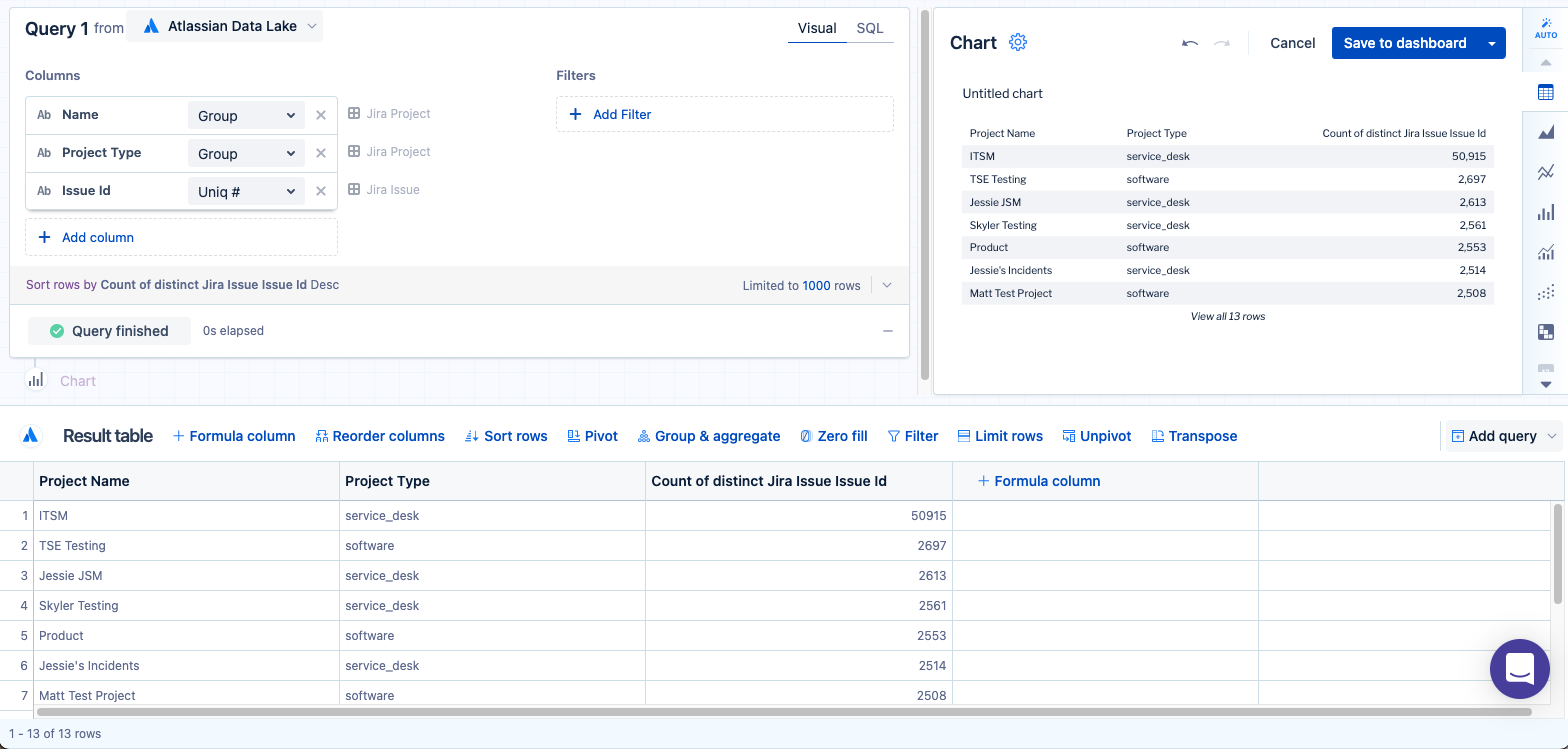This screenshot has width=1568, height=749.
Task: Click the Add column button
Action: [x=181, y=237]
